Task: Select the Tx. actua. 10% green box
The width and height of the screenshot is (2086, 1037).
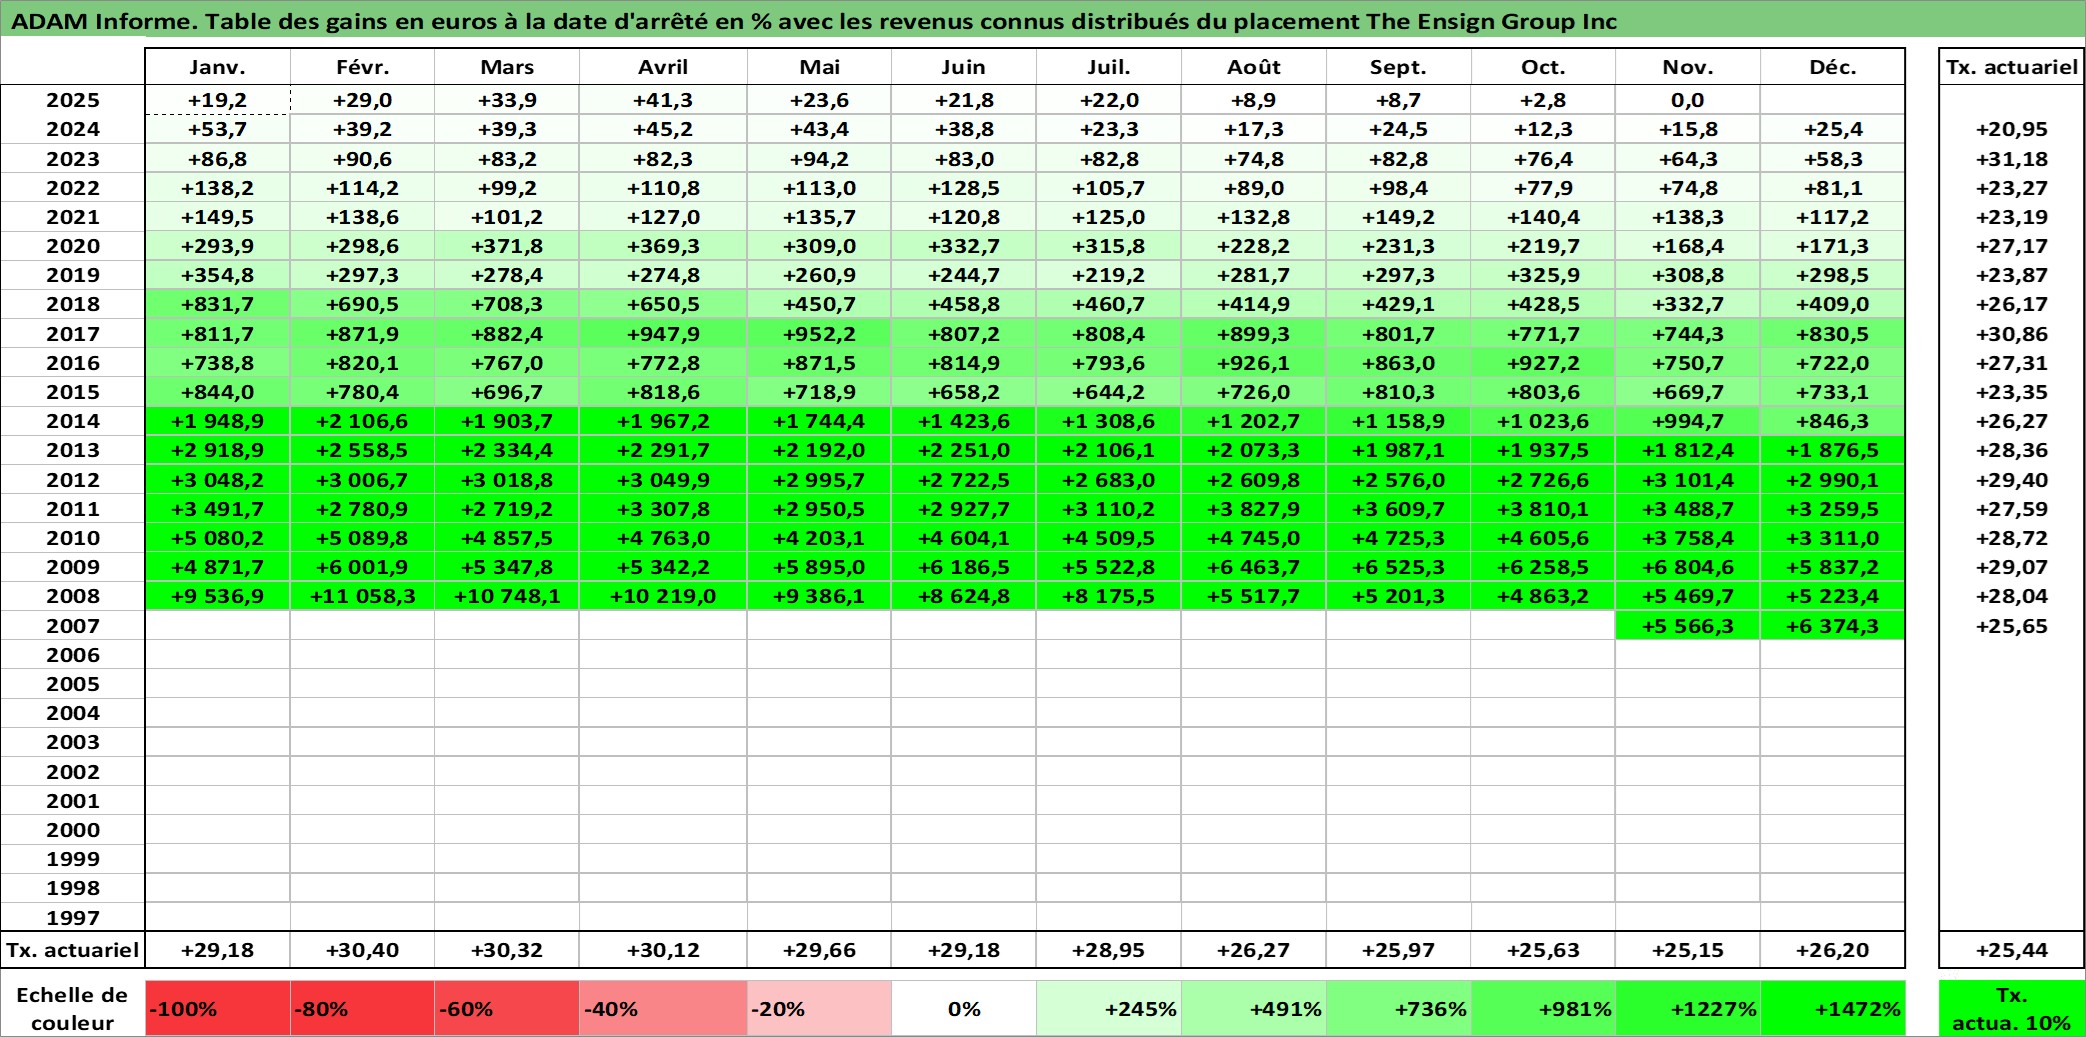Action: tap(2011, 1008)
